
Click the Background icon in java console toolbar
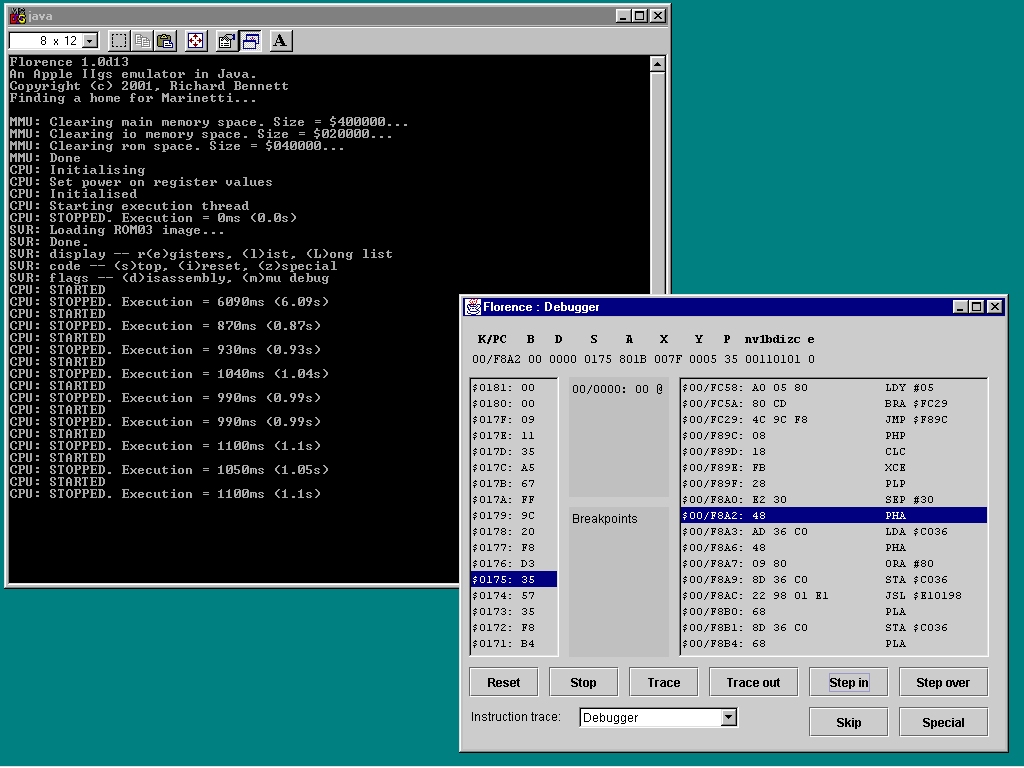pos(250,41)
